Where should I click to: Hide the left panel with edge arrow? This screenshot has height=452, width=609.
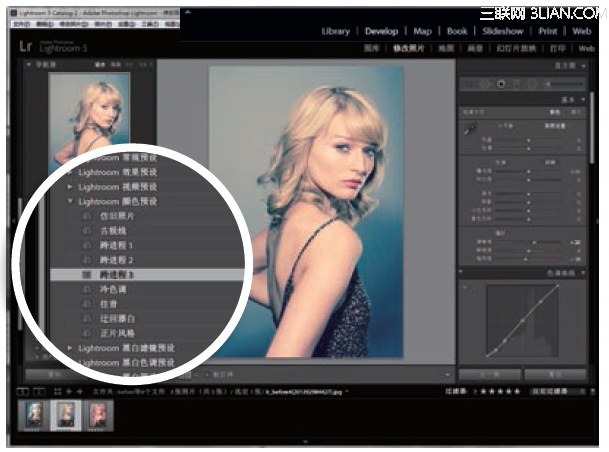click(14, 221)
